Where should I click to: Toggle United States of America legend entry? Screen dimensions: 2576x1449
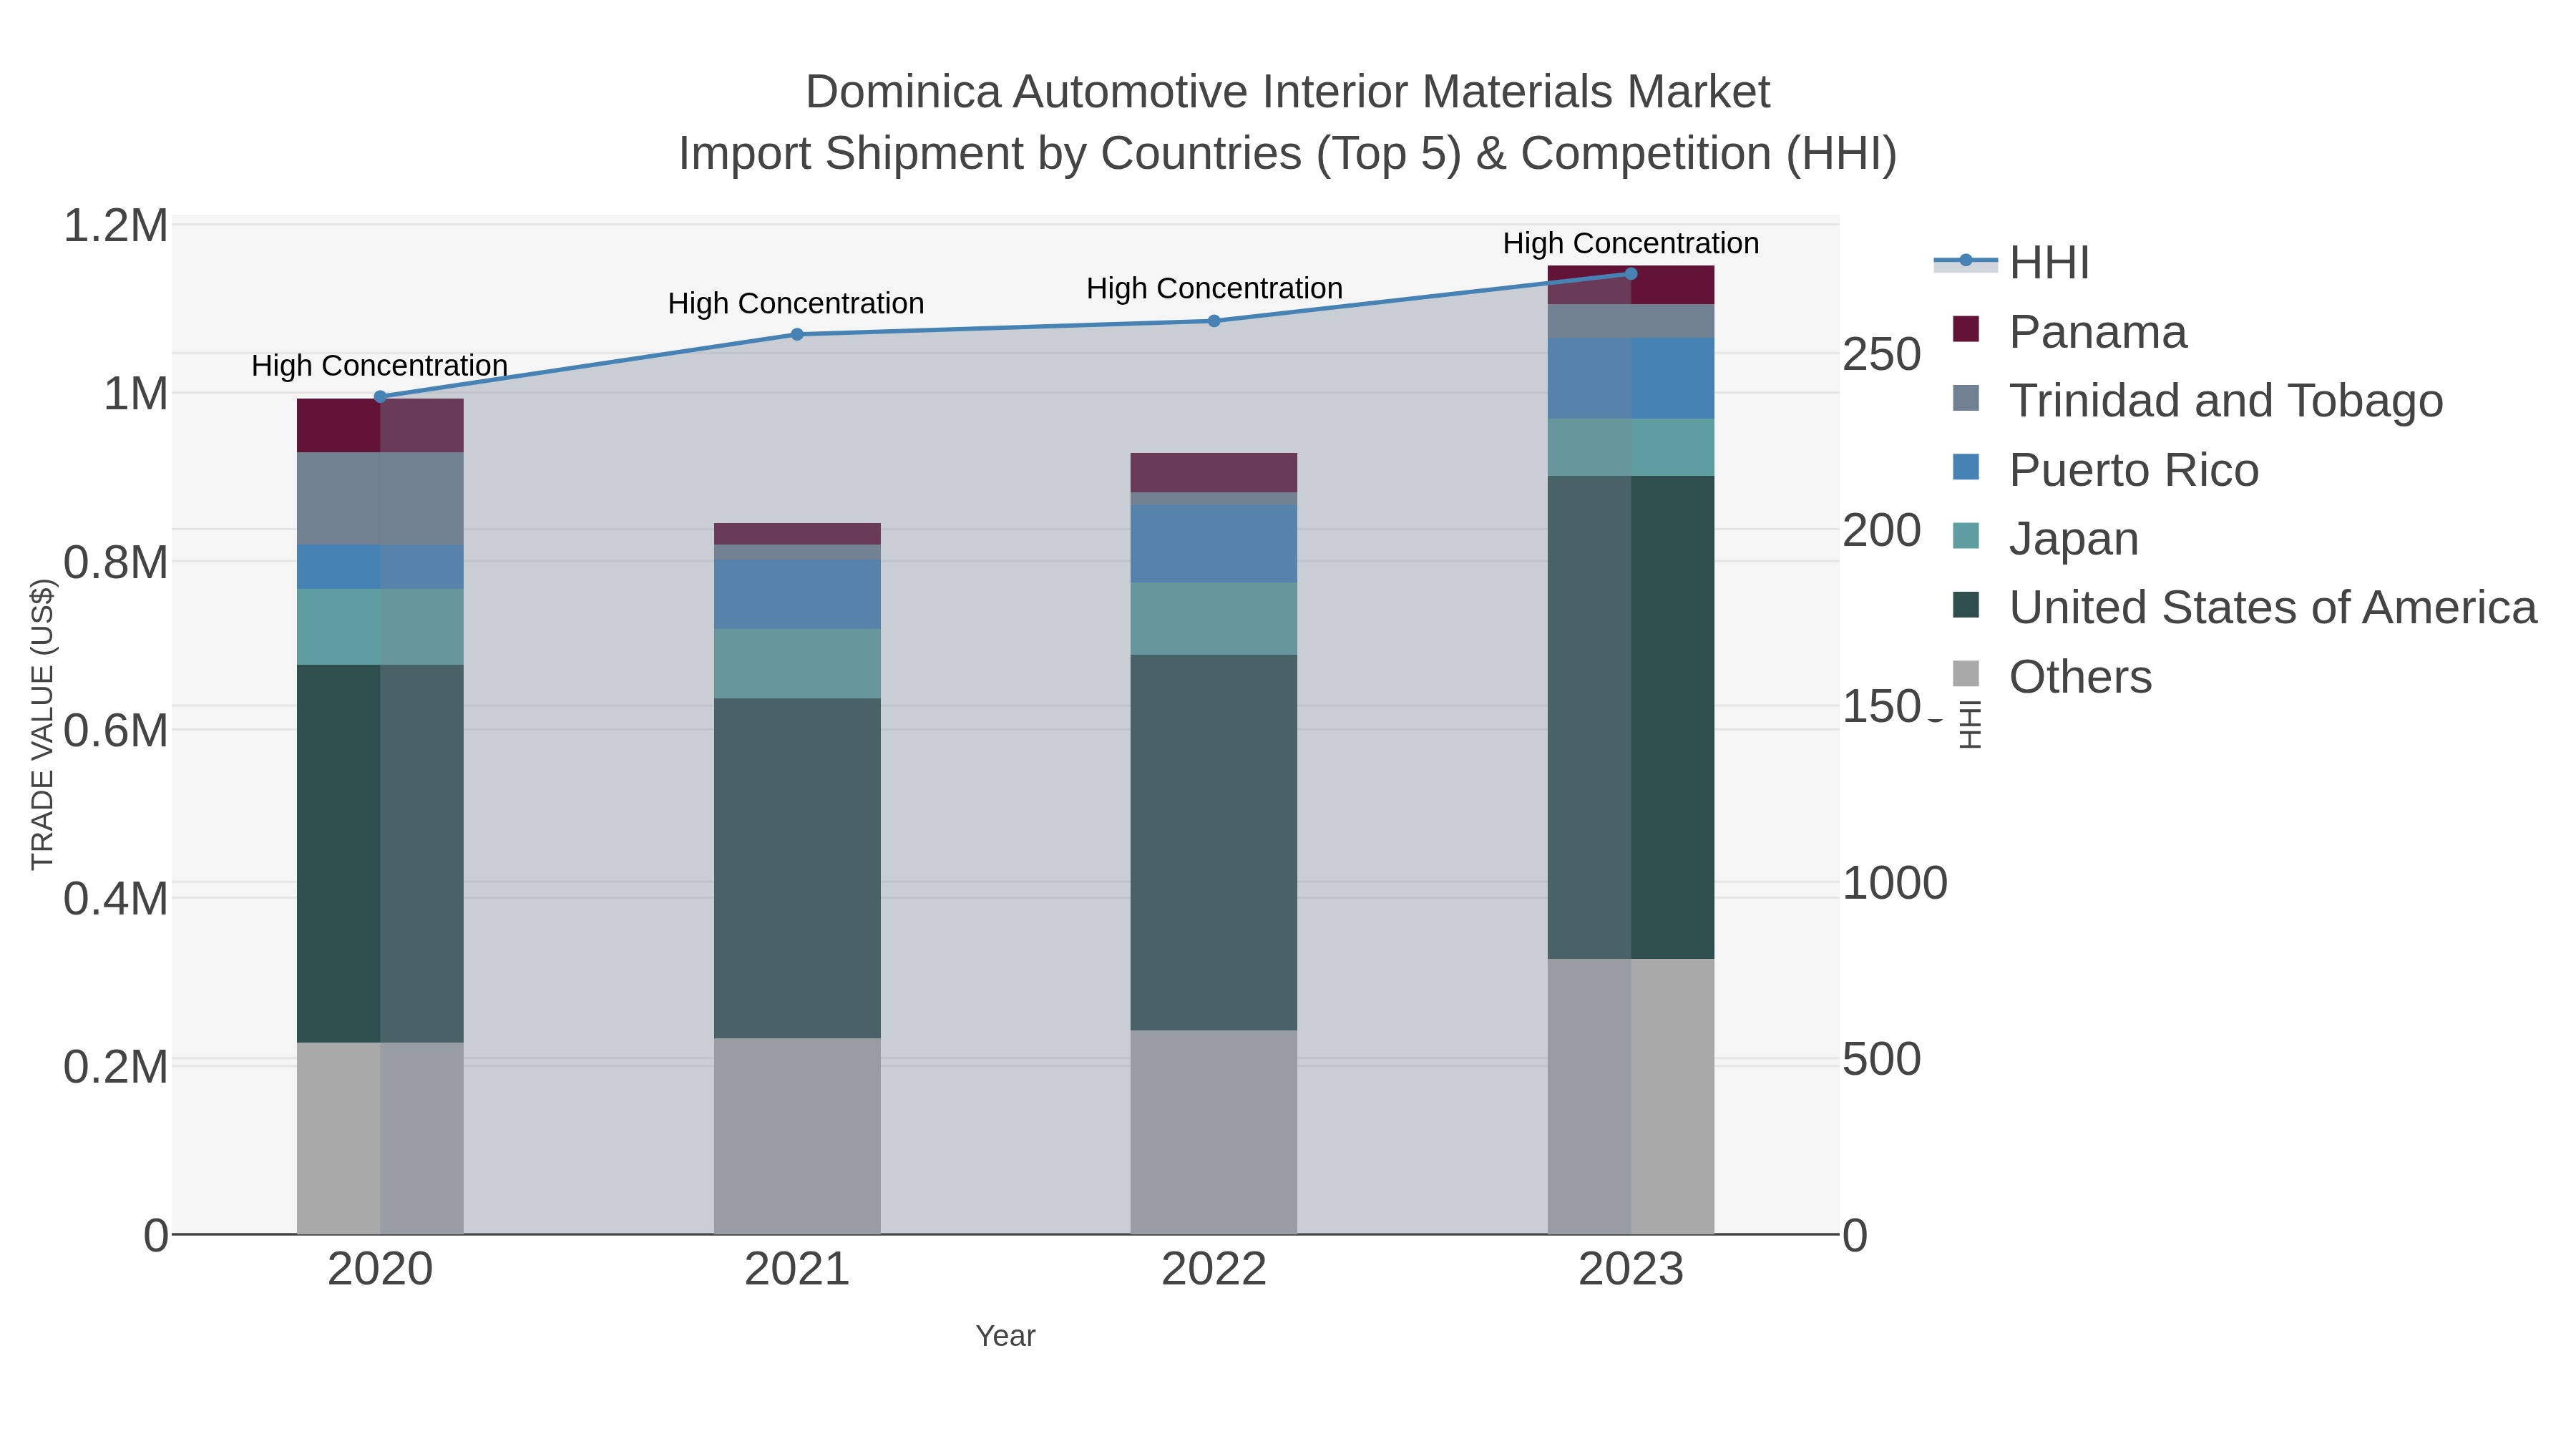[2244, 607]
